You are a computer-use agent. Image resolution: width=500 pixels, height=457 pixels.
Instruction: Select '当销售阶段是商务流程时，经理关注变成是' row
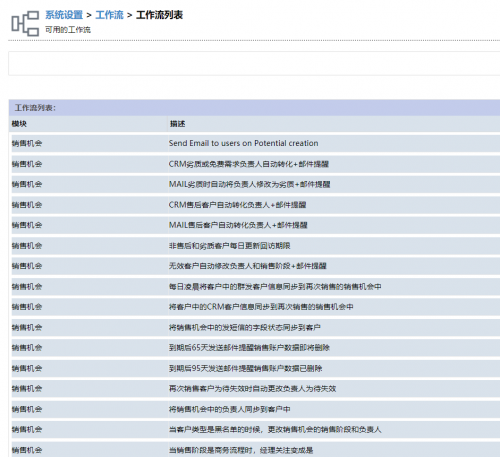[256, 449]
